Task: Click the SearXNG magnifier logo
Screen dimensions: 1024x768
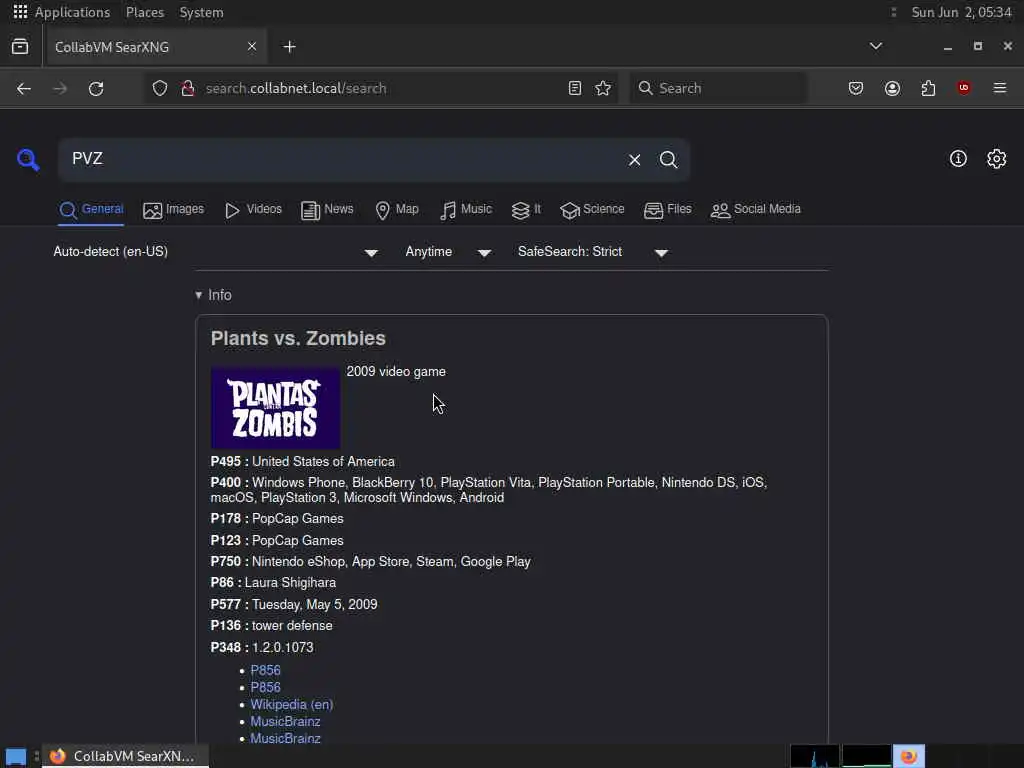Action: coord(28,159)
